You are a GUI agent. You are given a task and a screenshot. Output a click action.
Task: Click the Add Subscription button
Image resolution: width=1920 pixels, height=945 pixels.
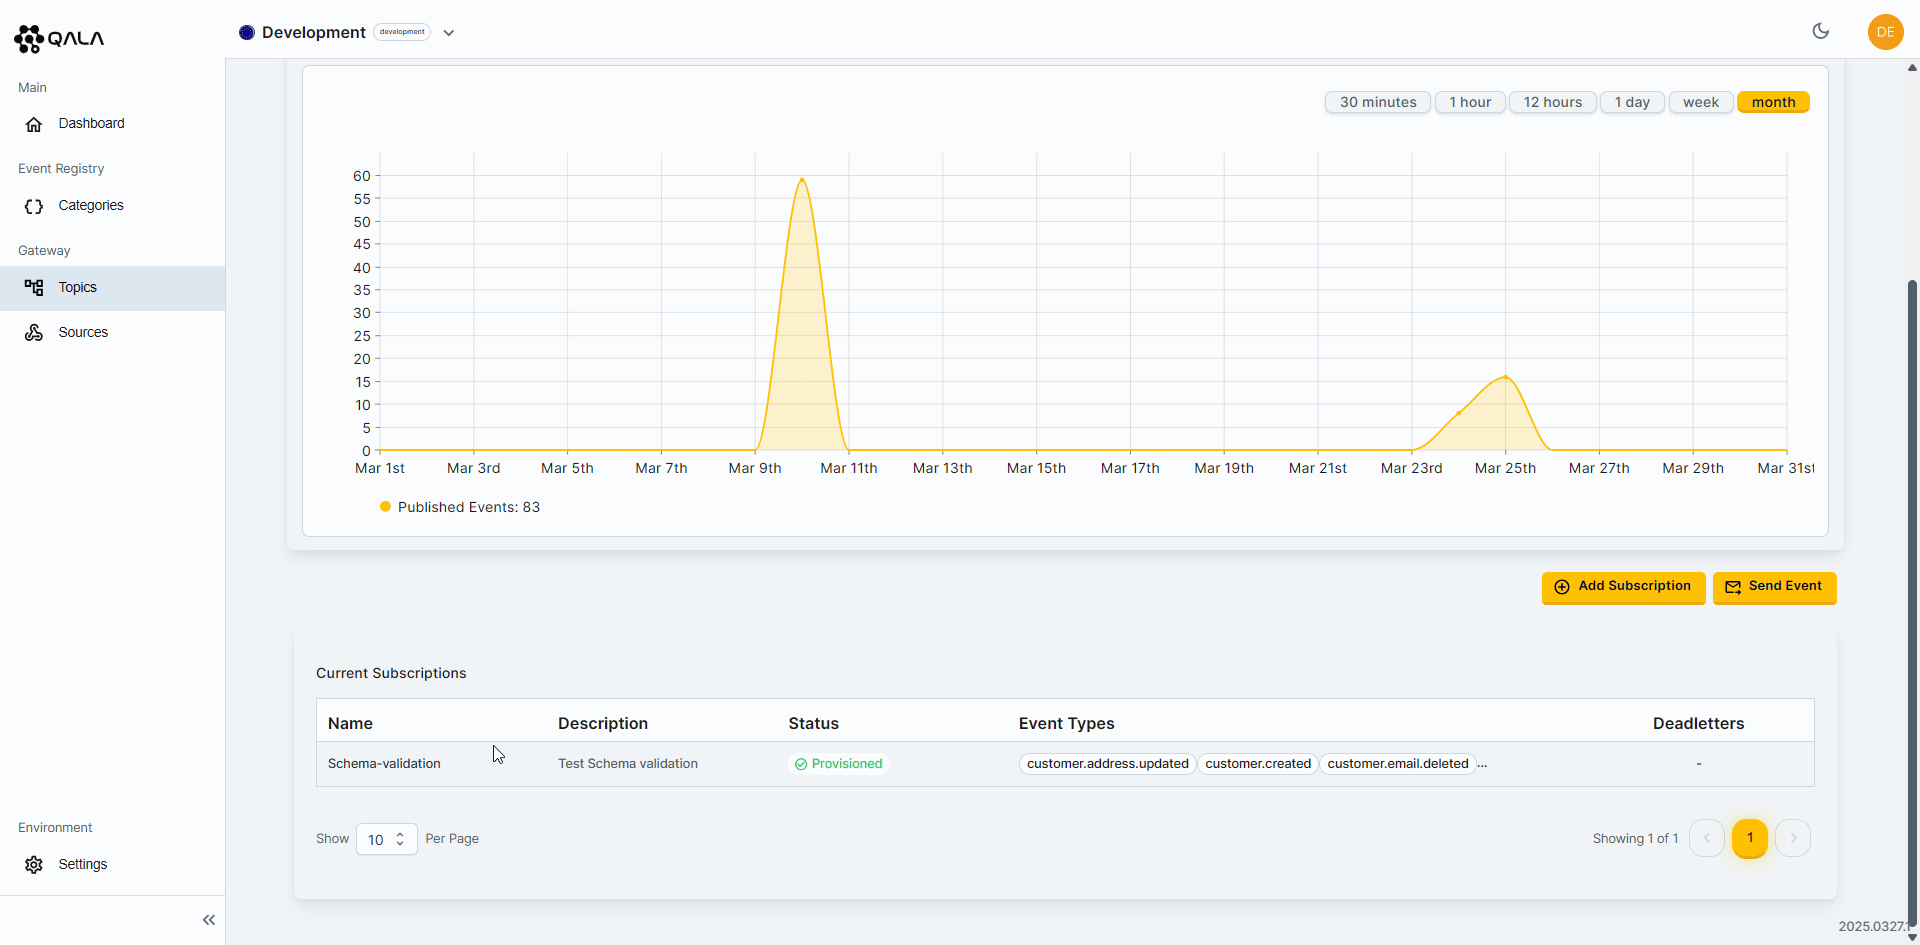pyautogui.click(x=1623, y=587)
